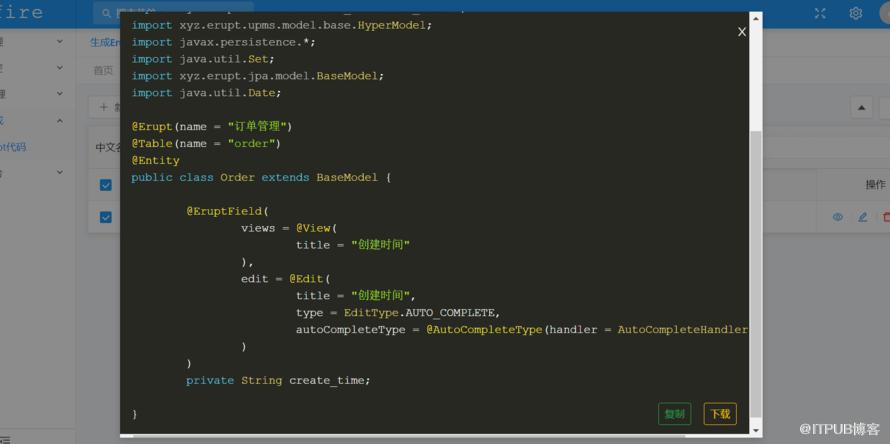Toggle the checkbox in the first data row

click(x=106, y=217)
